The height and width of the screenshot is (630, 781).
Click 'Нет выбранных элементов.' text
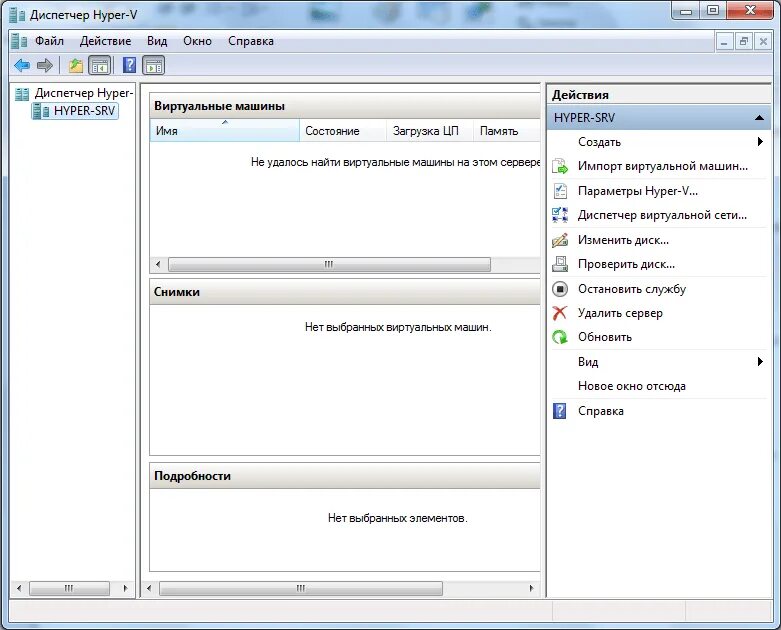(397, 518)
